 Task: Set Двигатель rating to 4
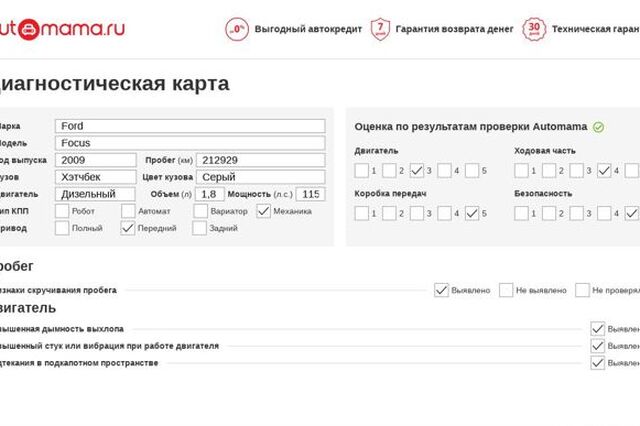click(444, 171)
